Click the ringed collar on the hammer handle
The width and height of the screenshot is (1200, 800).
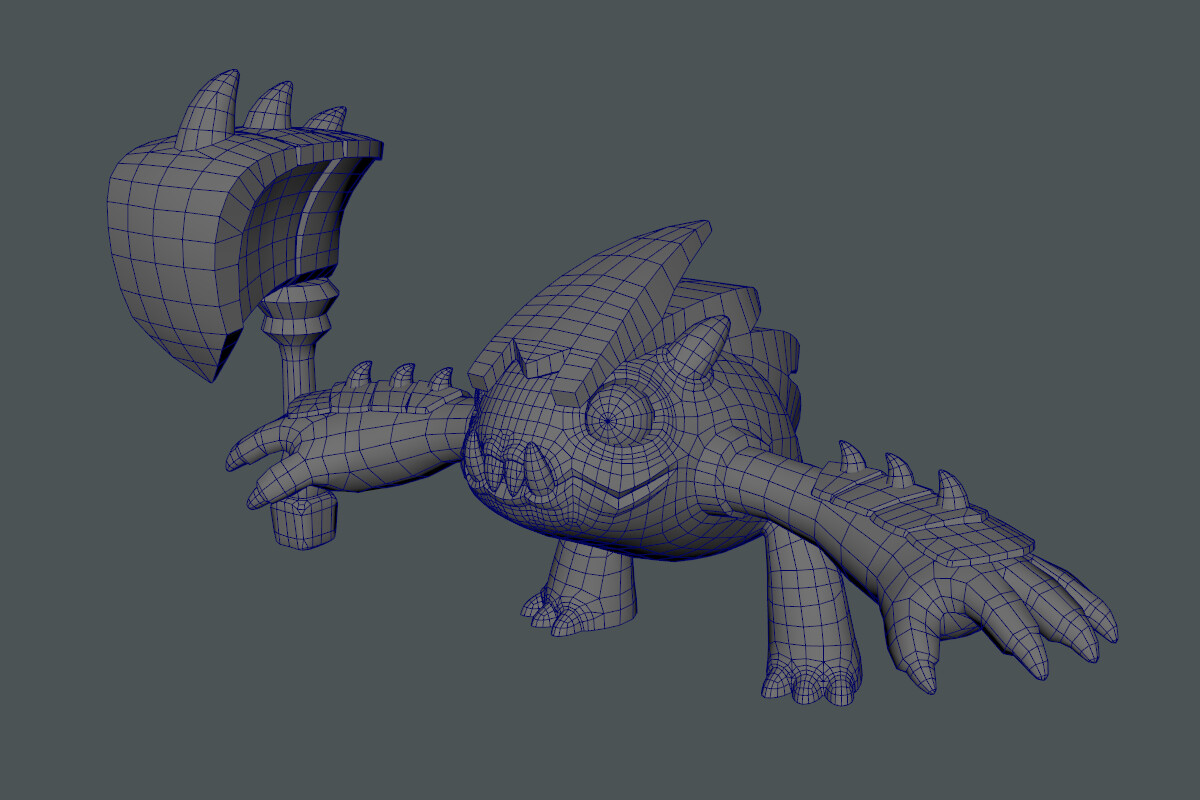click(299, 312)
